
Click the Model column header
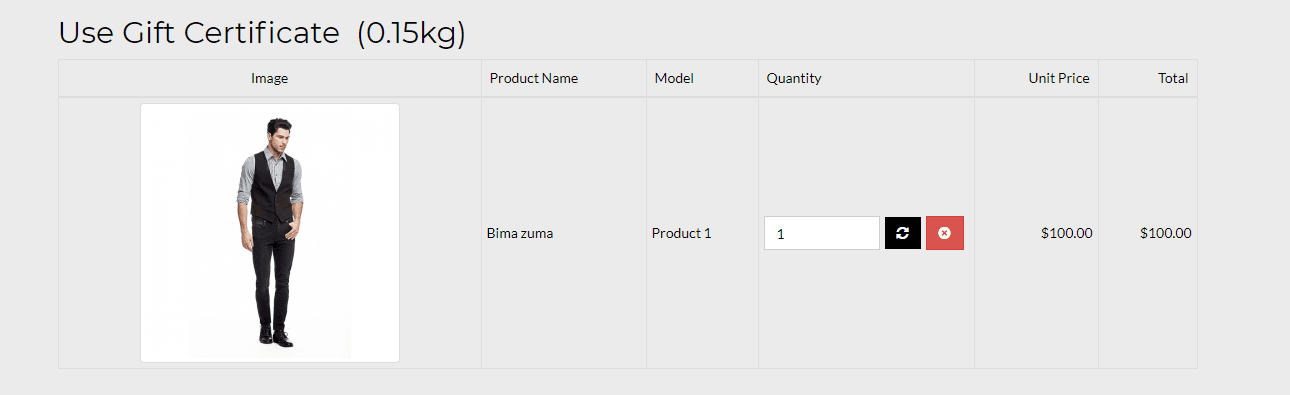[x=674, y=78]
